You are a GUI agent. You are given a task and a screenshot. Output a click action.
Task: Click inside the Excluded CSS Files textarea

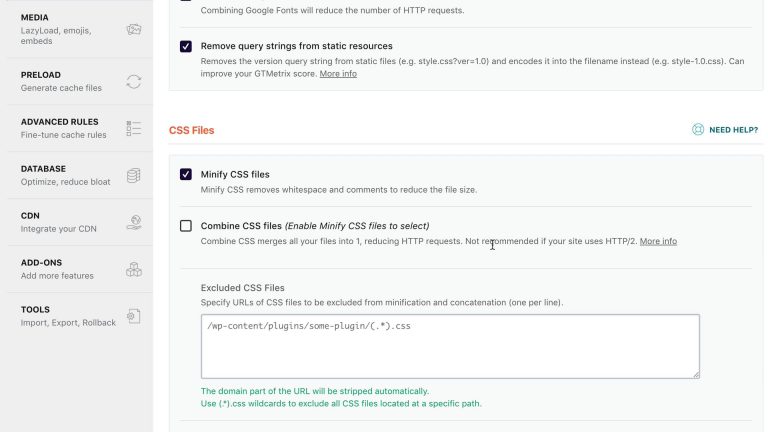click(x=450, y=346)
